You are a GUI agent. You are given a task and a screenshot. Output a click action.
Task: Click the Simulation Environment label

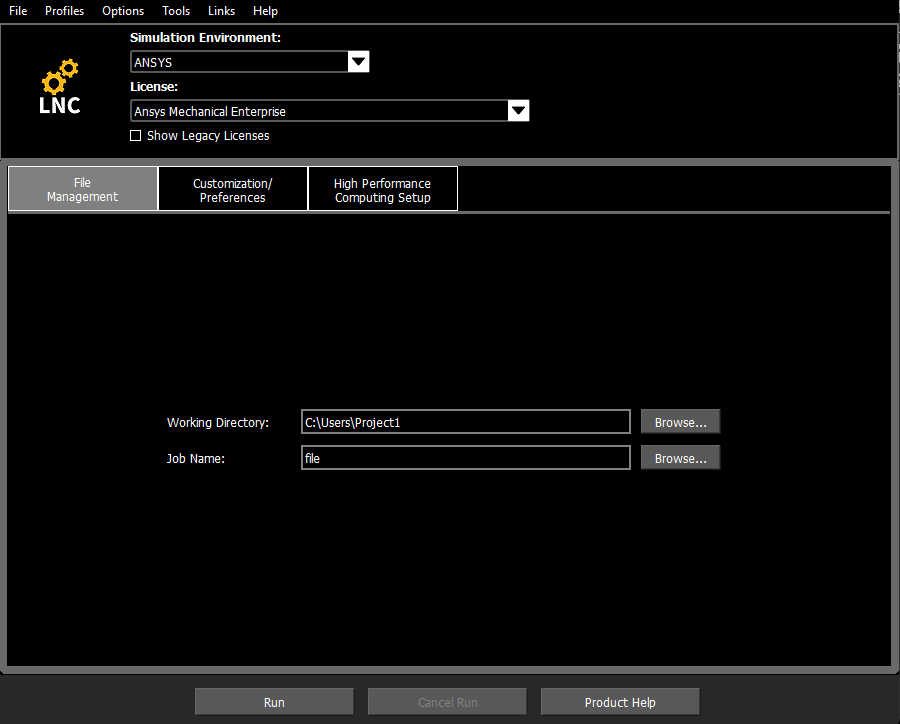tap(205, 38)
